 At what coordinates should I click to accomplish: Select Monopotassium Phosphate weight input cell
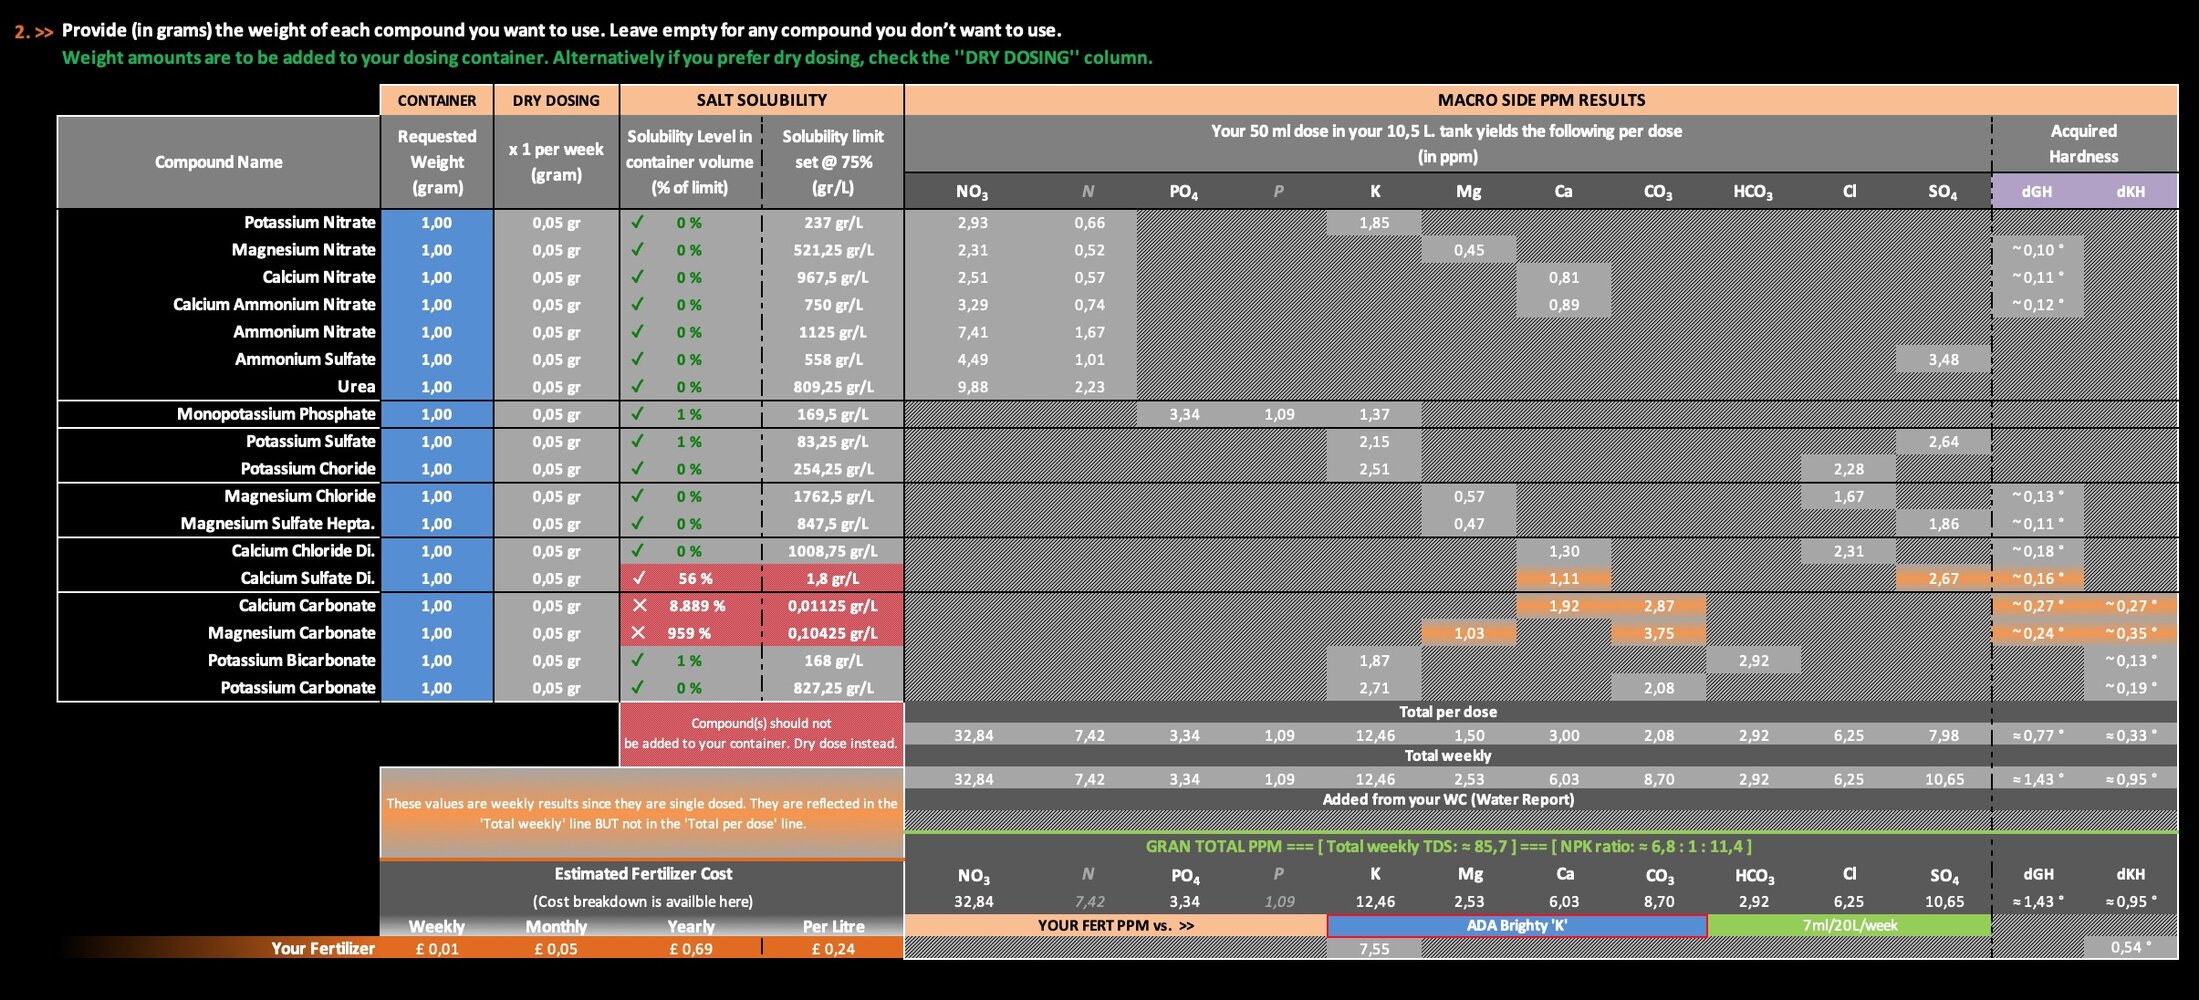(437, 414)
